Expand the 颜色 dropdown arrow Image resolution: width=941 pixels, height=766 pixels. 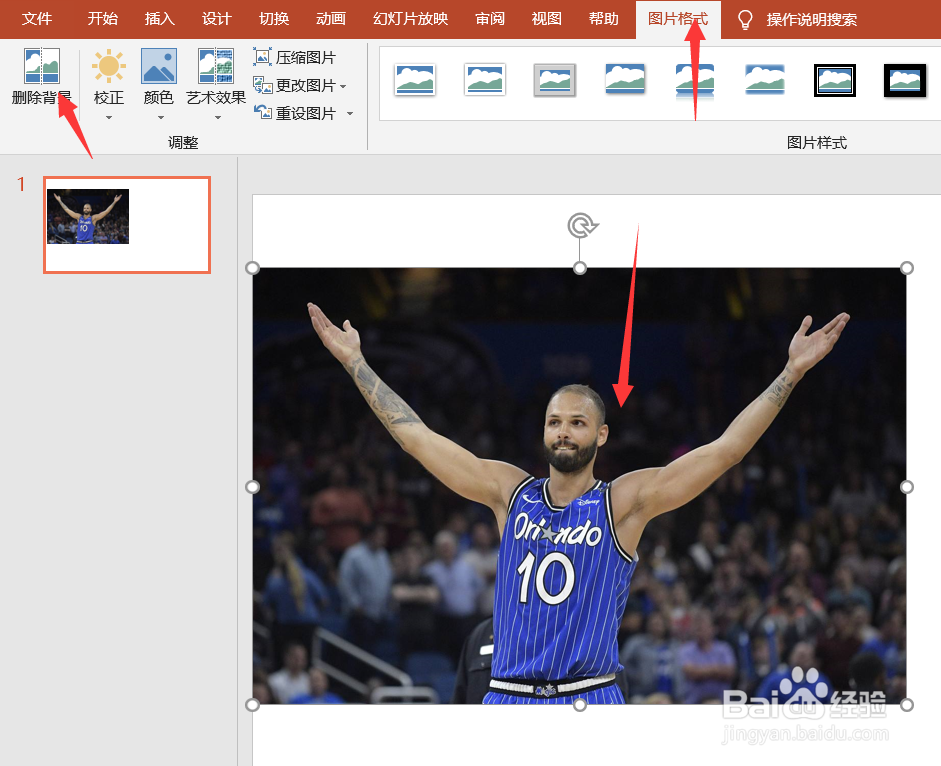click(x=160, y=118)
